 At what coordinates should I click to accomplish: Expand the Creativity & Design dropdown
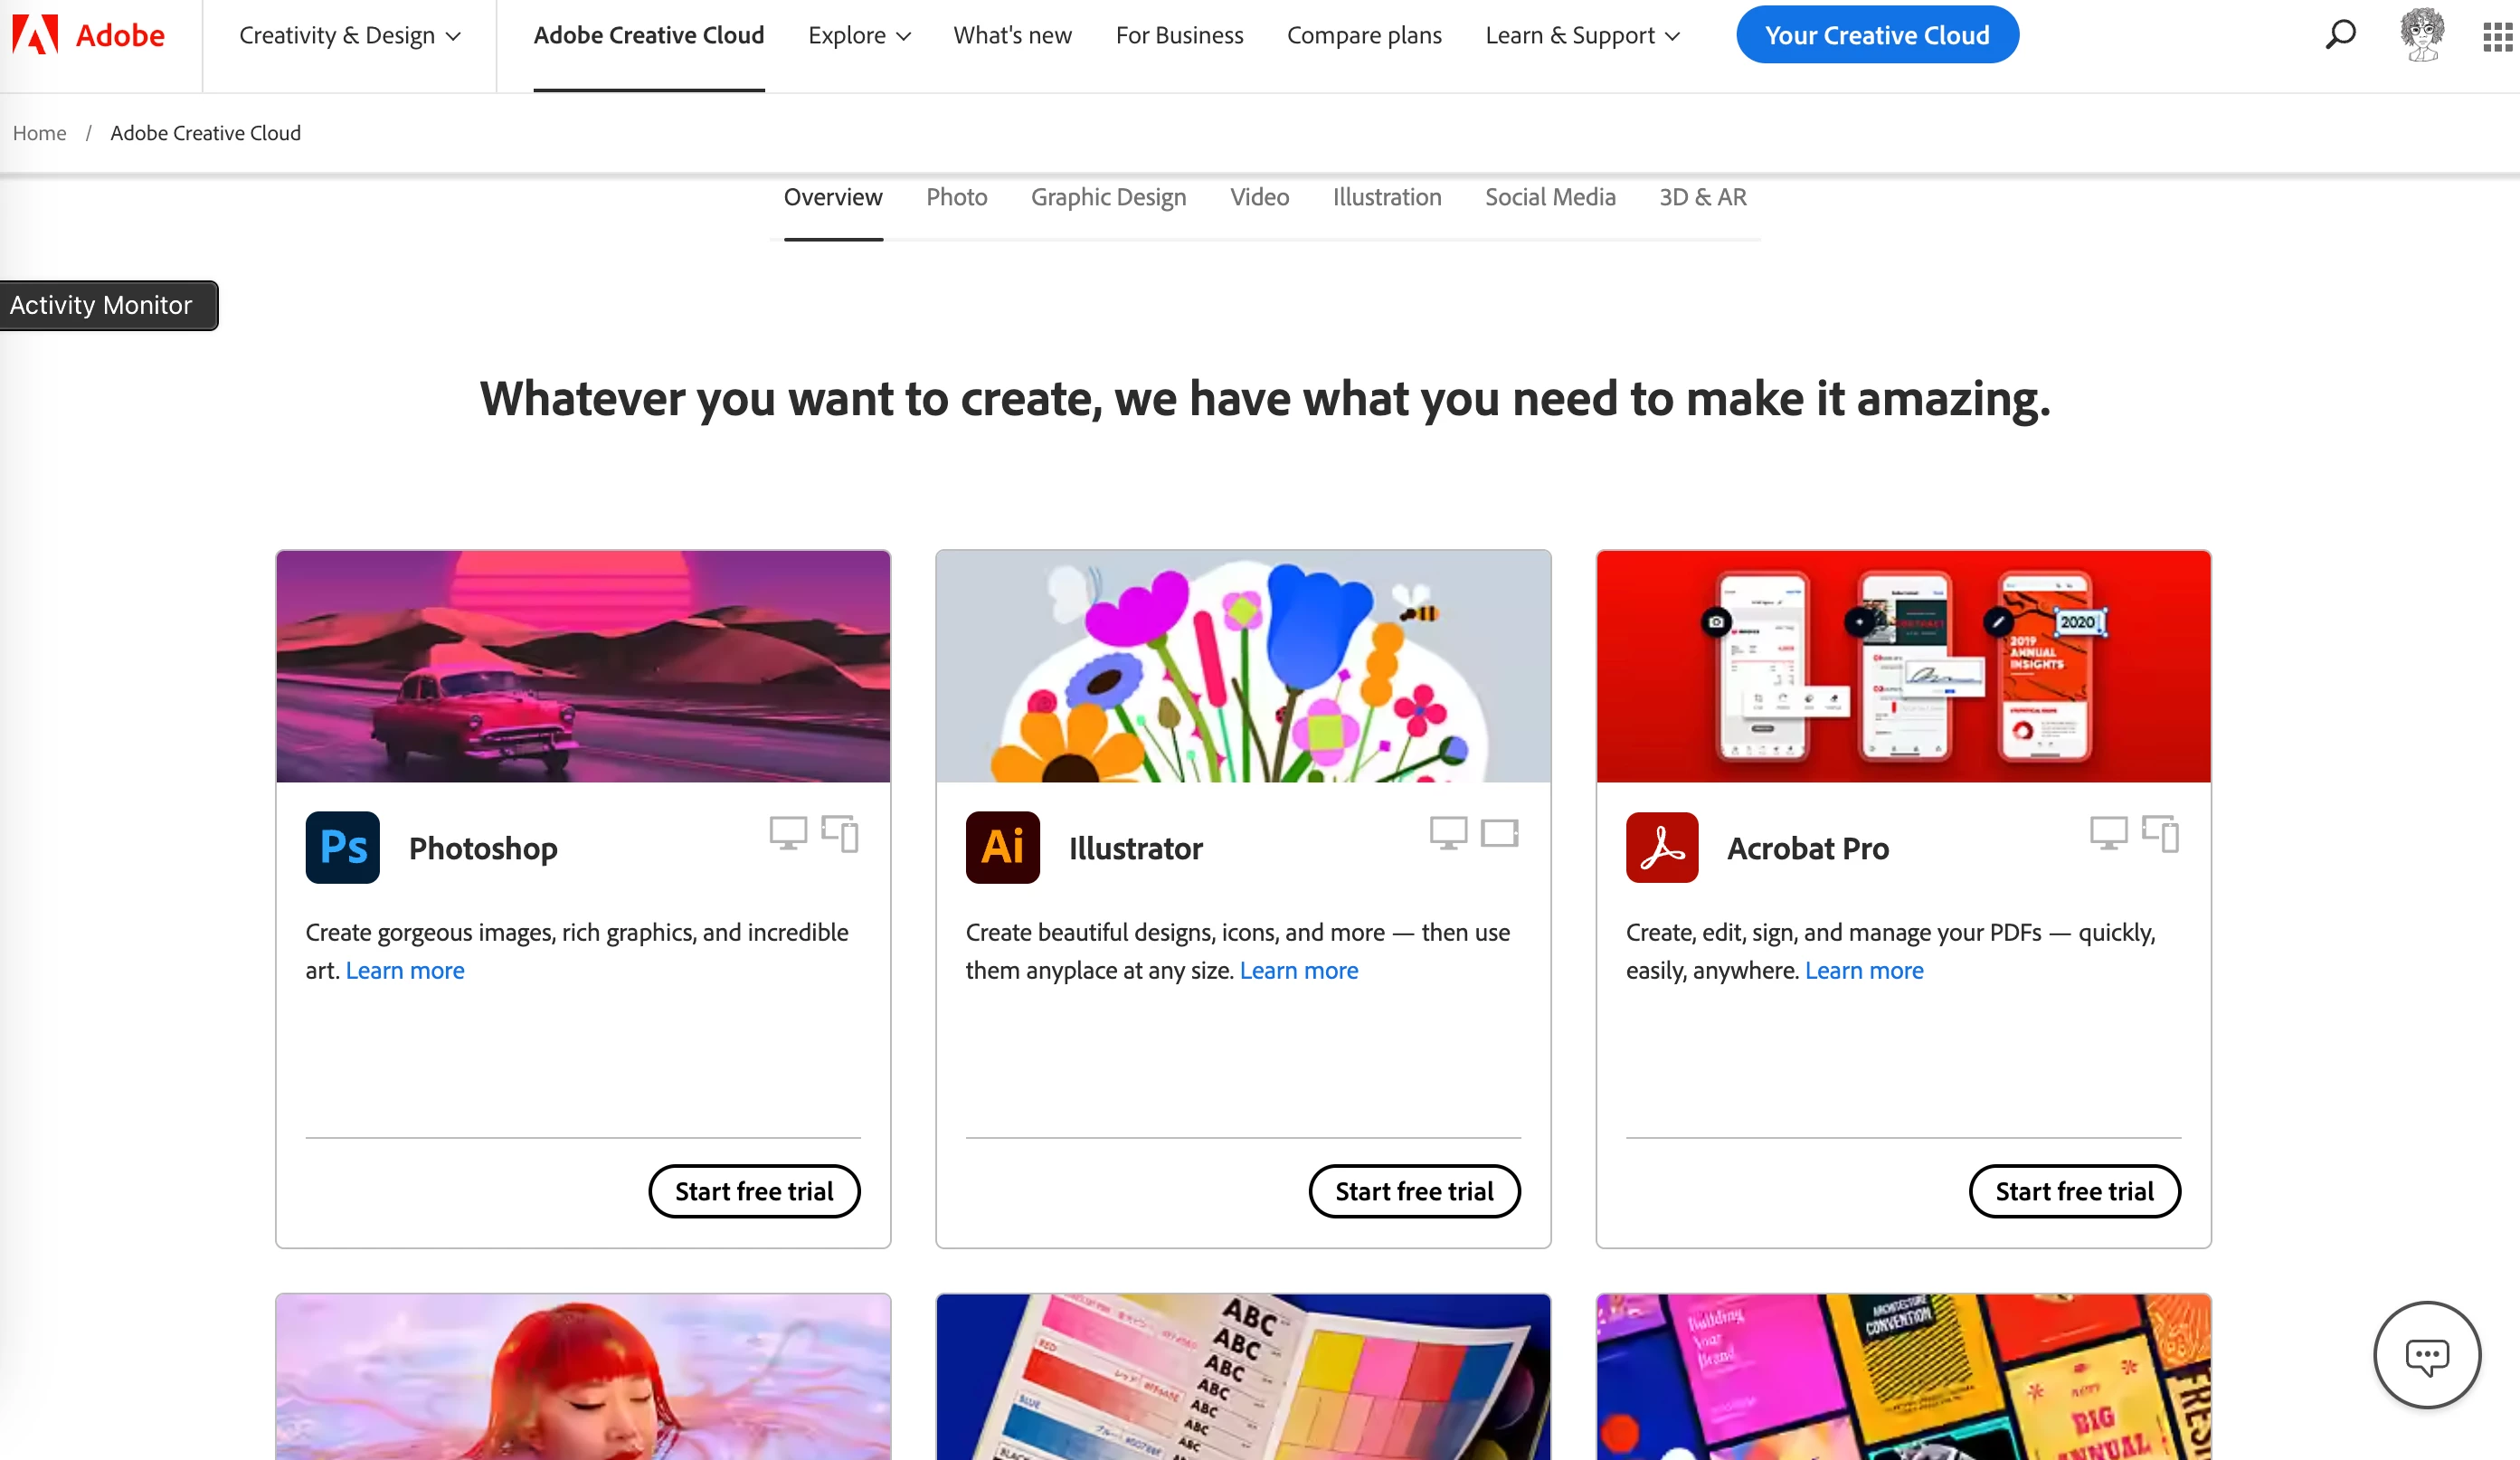click(x=350, y=36)
